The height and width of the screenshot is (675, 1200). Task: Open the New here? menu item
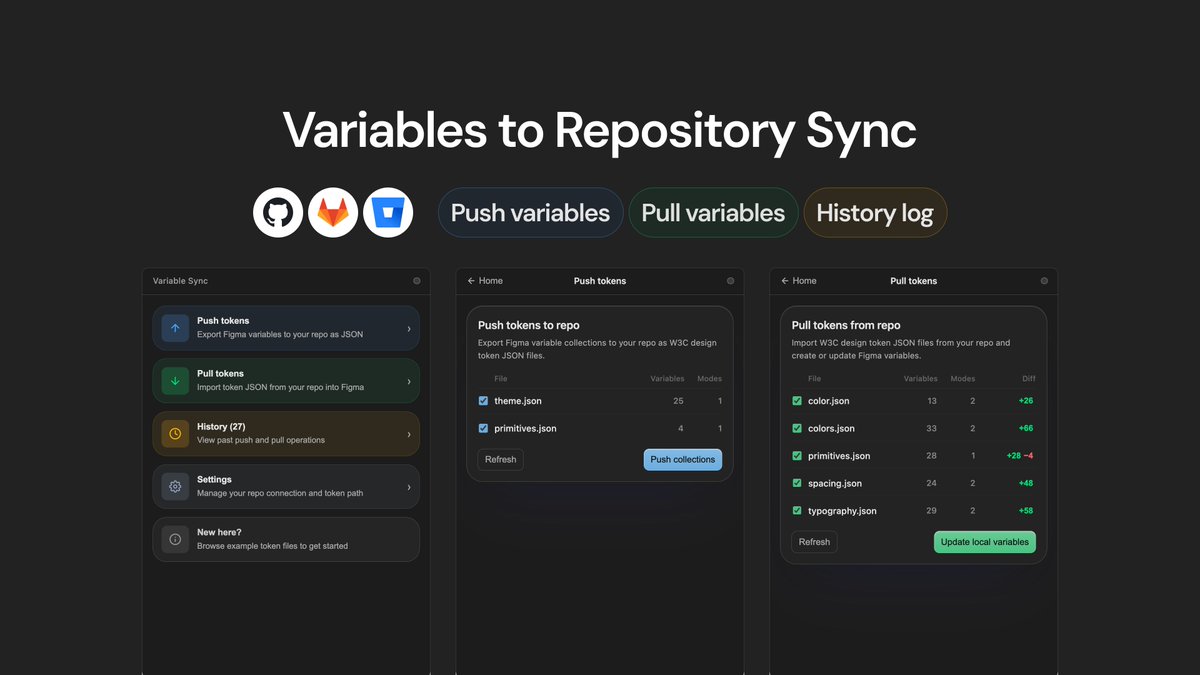286,540
